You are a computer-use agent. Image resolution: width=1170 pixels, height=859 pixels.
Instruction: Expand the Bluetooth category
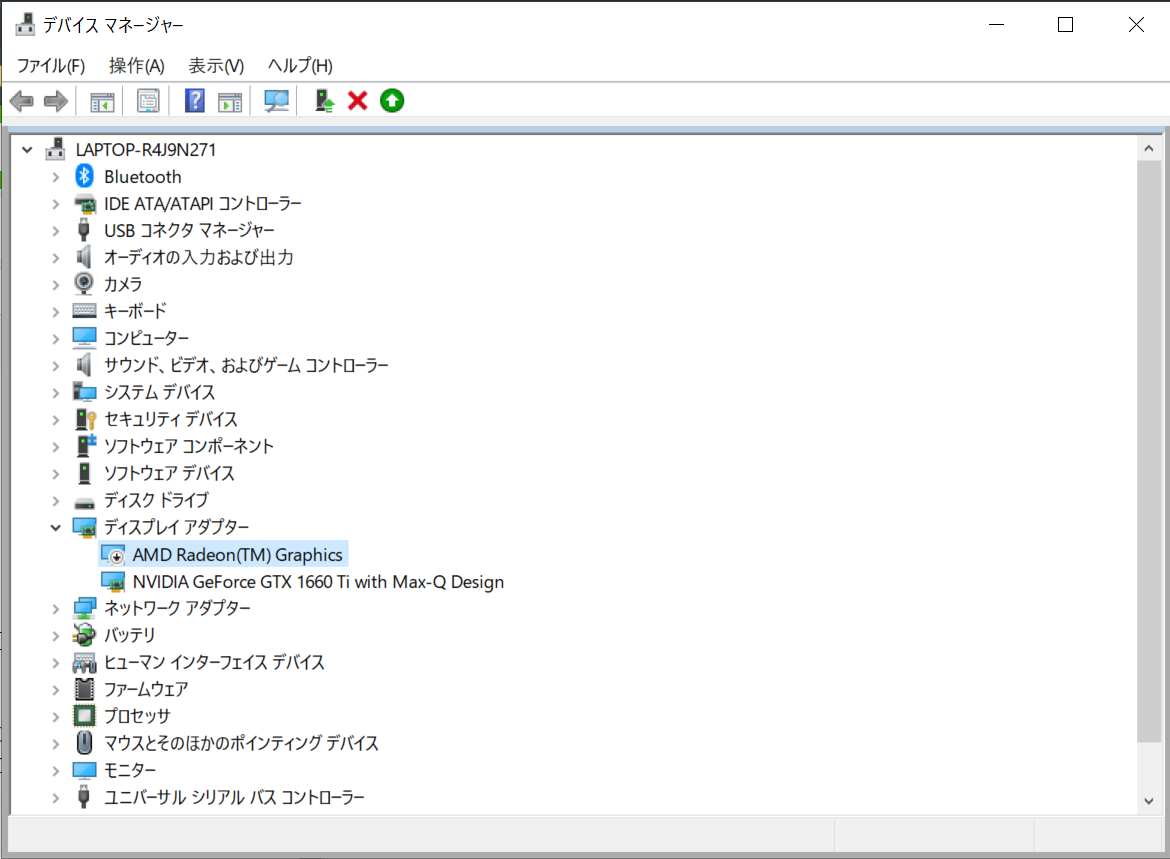[x=56, y=178]
